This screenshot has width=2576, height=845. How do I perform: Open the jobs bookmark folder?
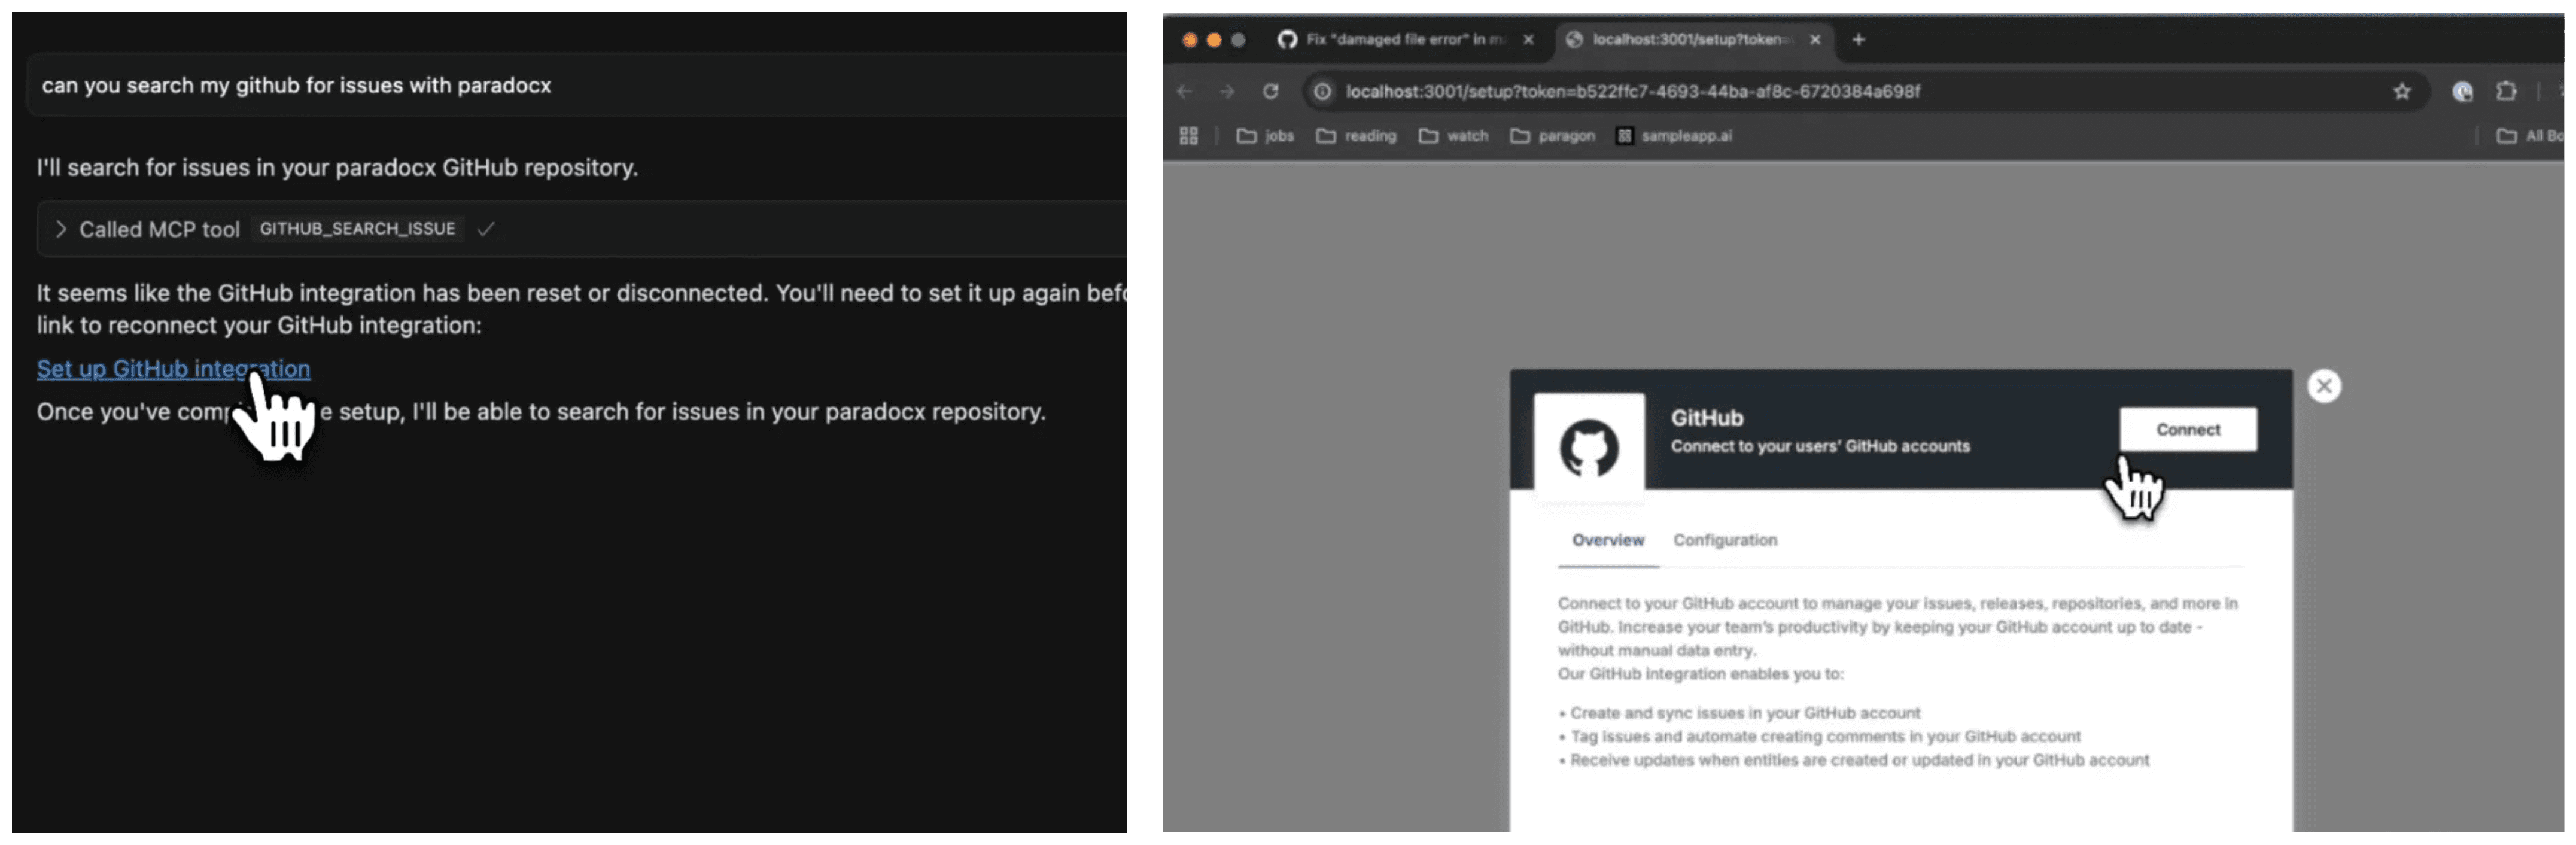[1265, 136]
